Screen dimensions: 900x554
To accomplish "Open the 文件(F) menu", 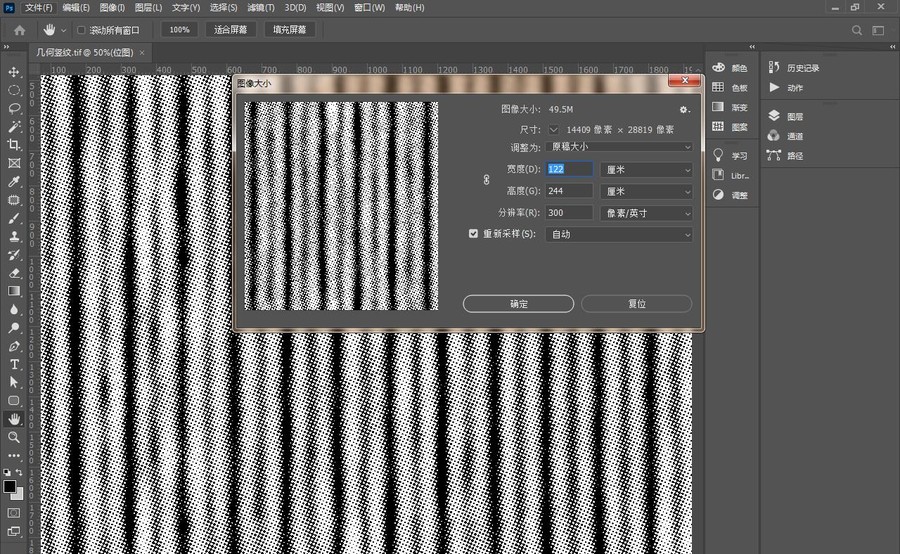I will coord(38,7).
